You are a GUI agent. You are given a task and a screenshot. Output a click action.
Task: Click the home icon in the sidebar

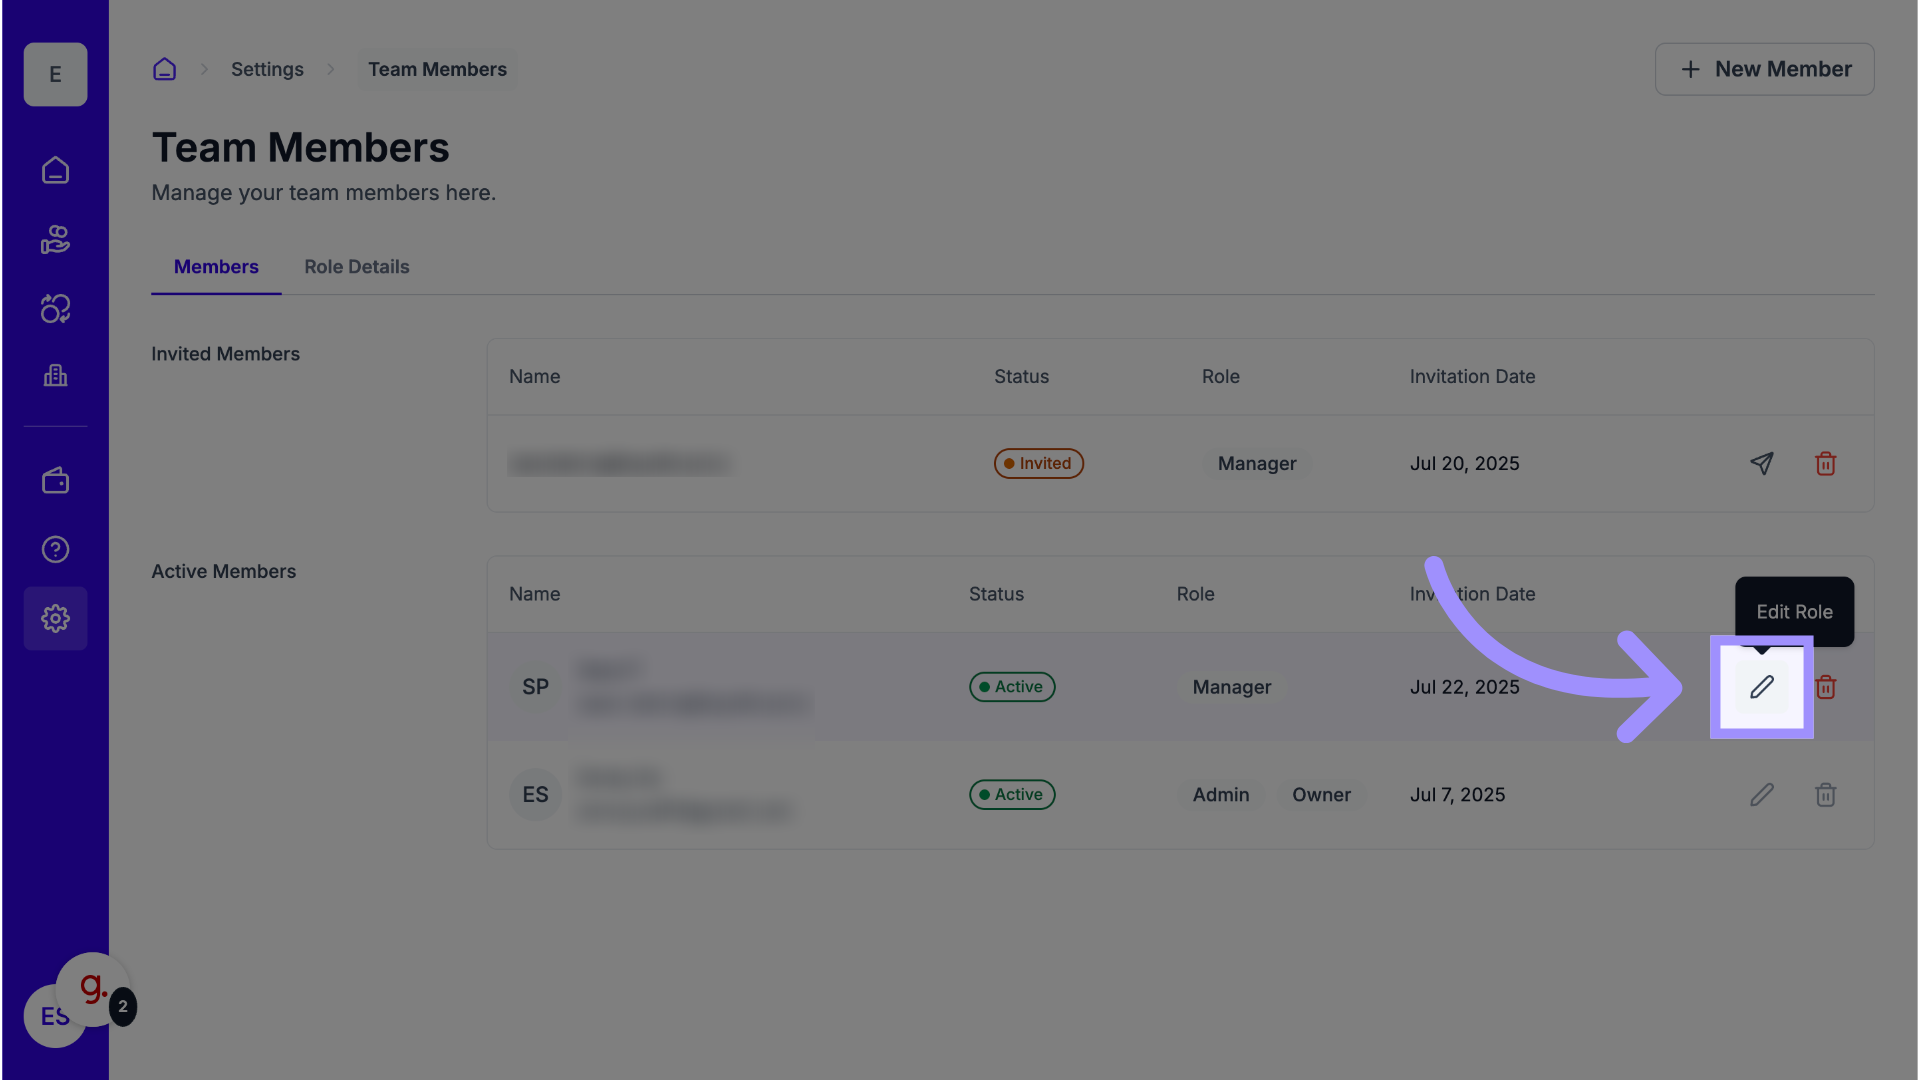point(55,170)
